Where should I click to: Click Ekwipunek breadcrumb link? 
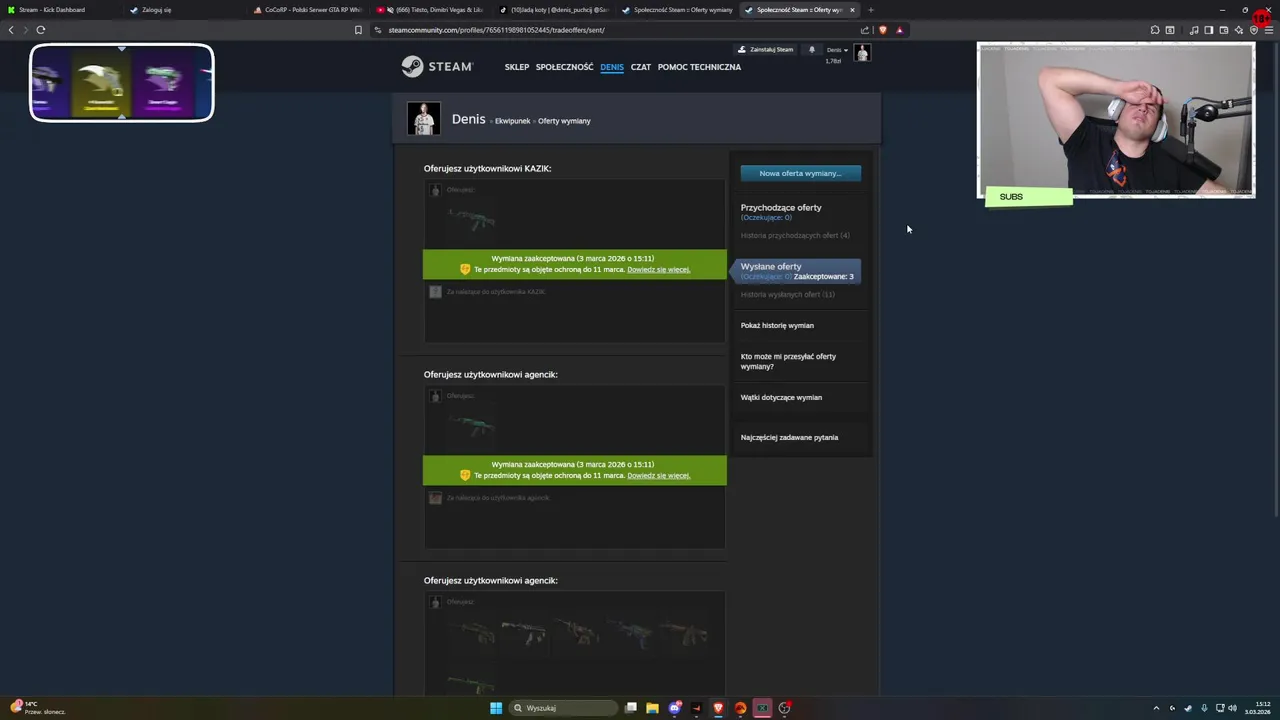pos(512,121)
